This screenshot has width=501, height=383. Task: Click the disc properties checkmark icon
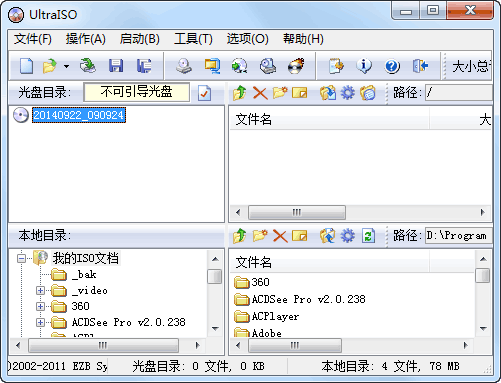pos(204,93)
